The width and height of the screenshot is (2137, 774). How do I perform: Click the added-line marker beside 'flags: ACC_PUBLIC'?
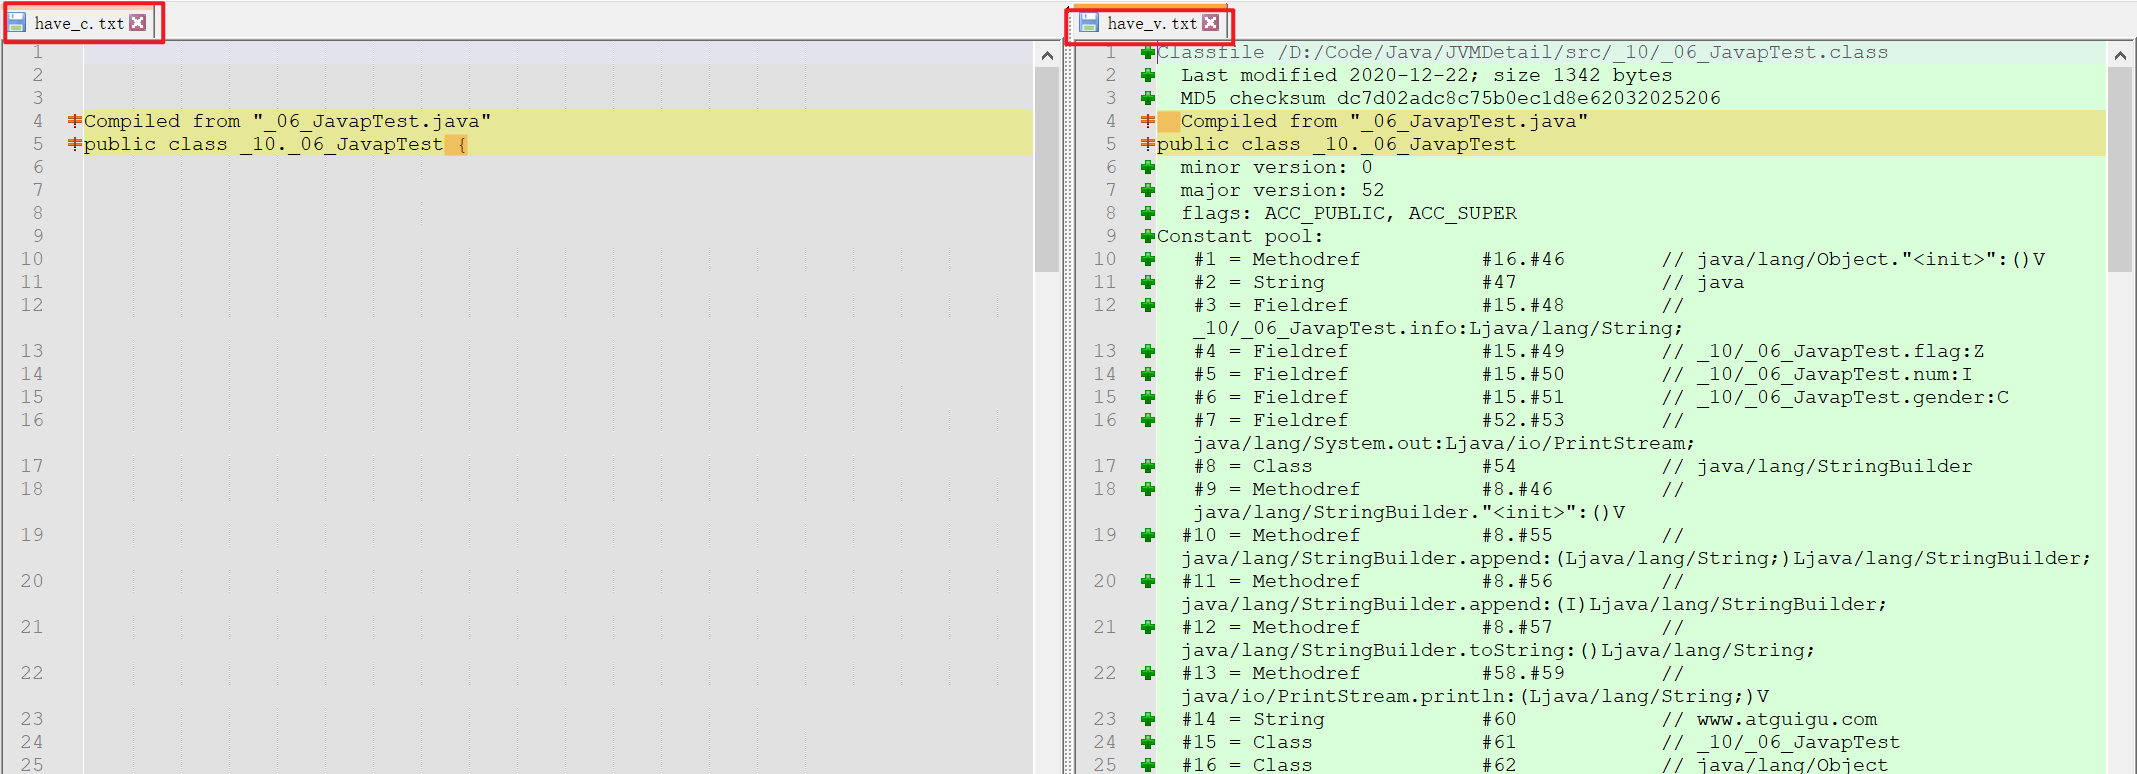[x=1148, y=213]
